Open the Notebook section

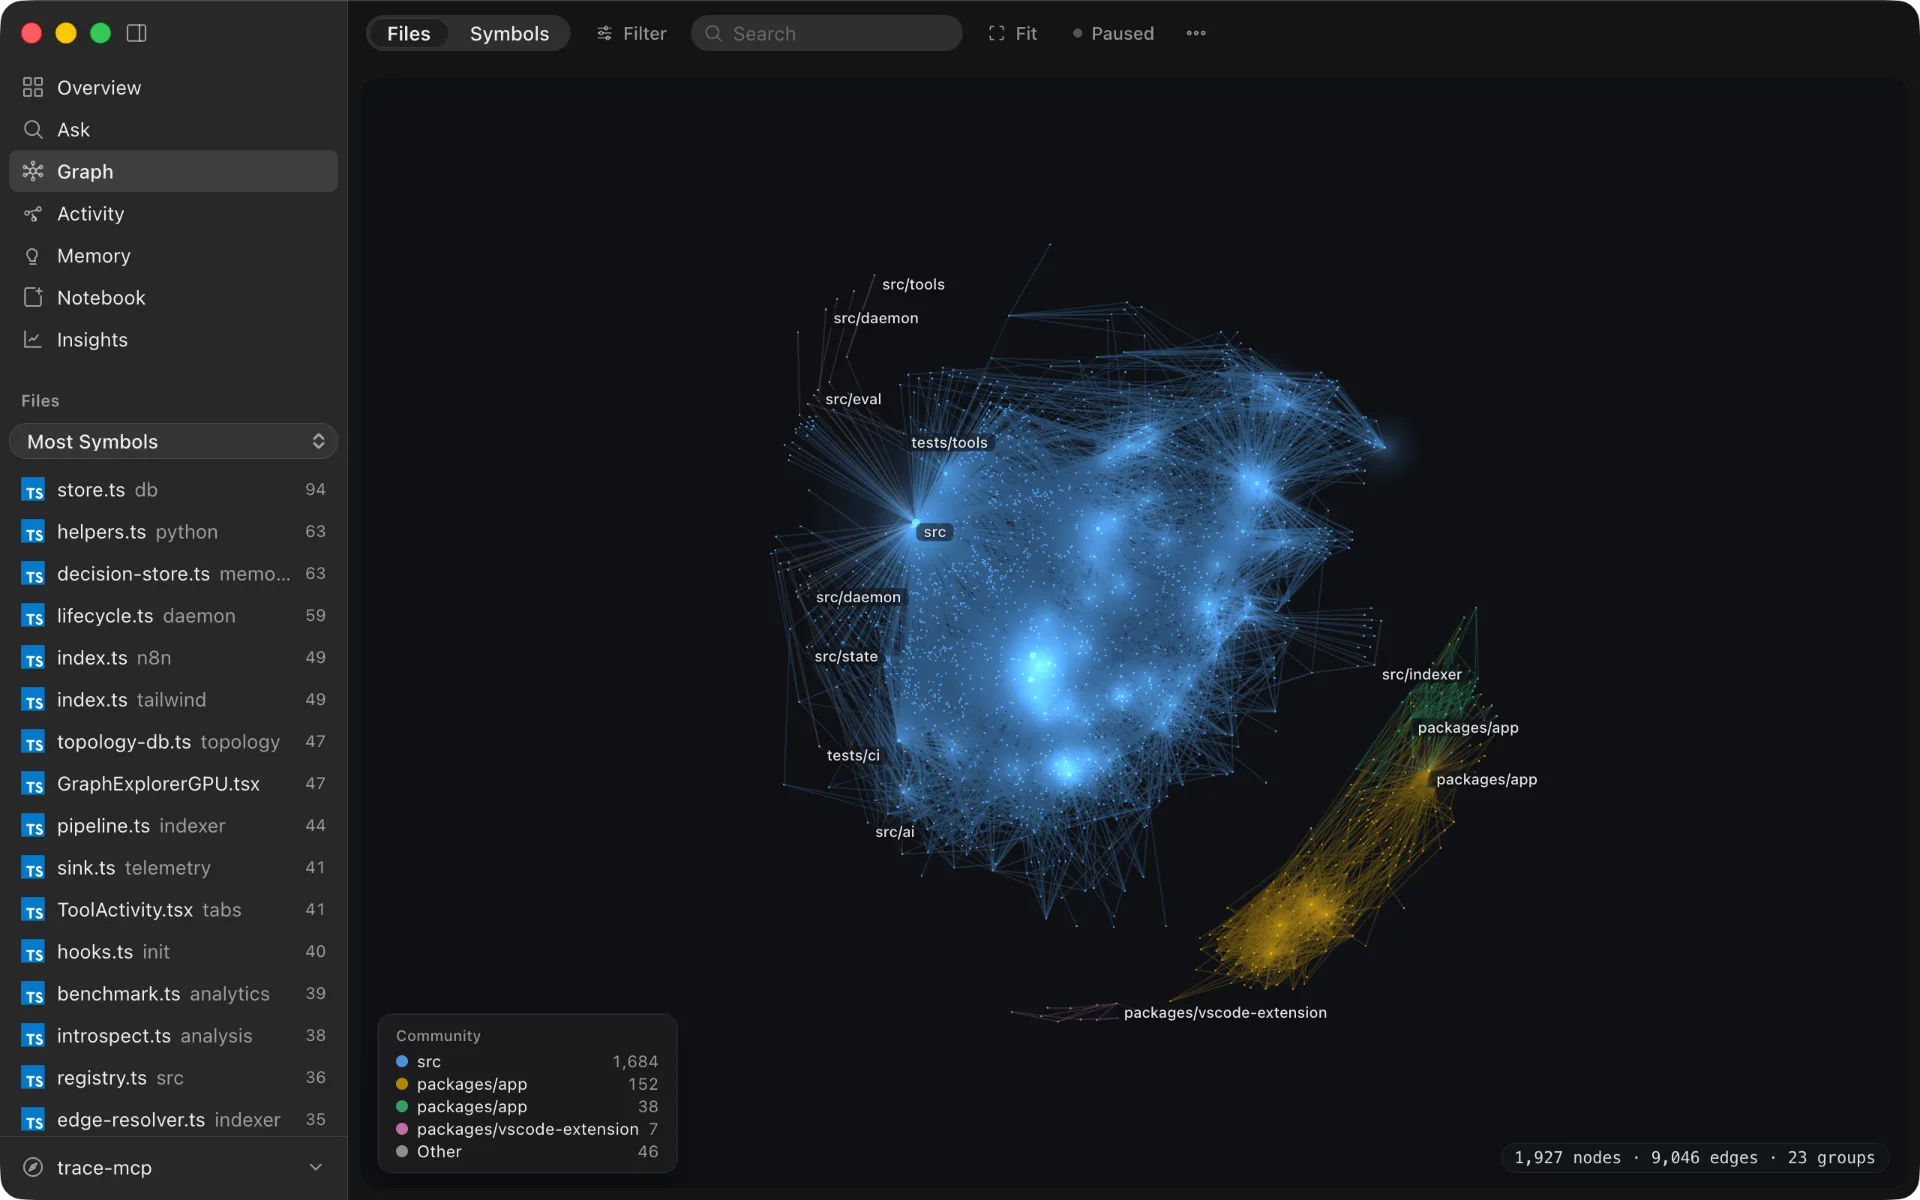click(173, 297)
